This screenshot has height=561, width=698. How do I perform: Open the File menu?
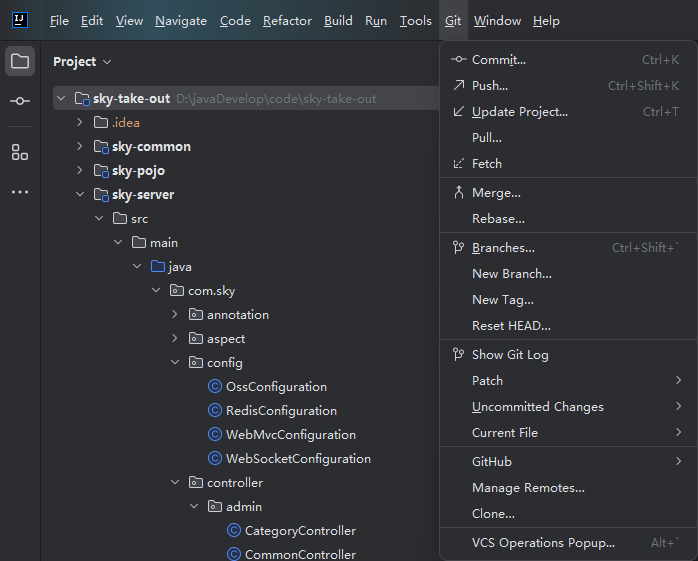click(59, 21)
